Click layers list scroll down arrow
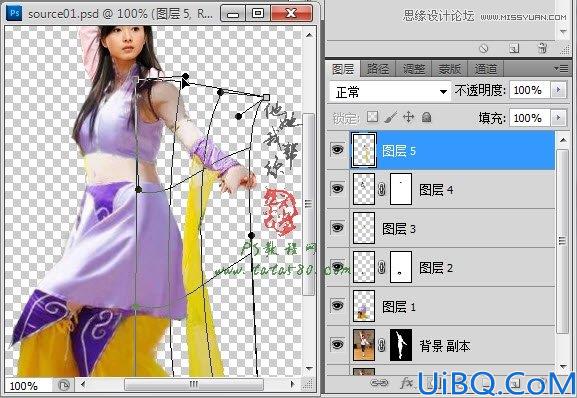 (x=563, y=366)
